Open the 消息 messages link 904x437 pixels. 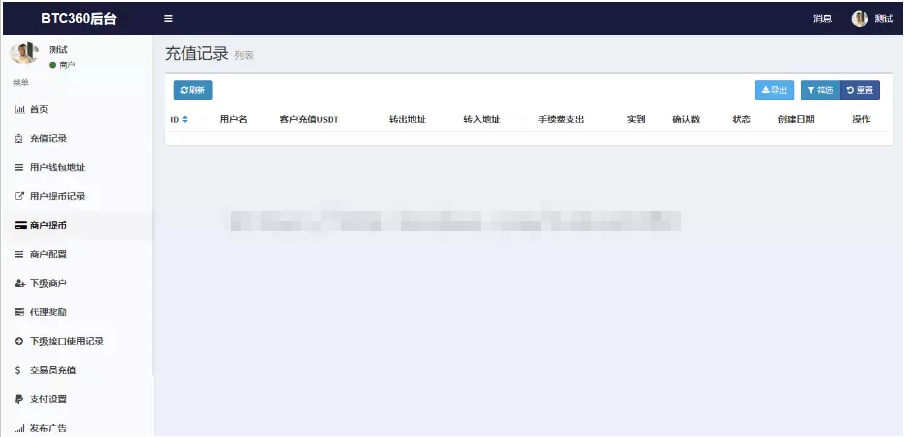pyautogui.click(x=822, y=18)
